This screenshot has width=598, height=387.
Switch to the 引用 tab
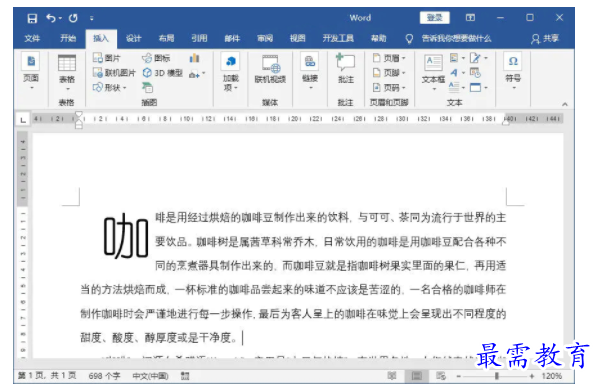(x=199, y=38)
